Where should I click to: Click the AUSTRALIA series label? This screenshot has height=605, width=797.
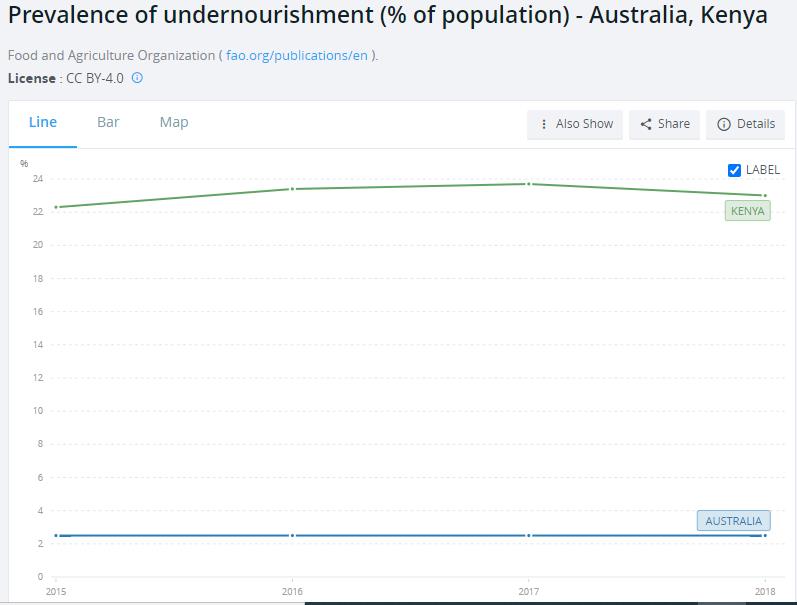point(733,521)
